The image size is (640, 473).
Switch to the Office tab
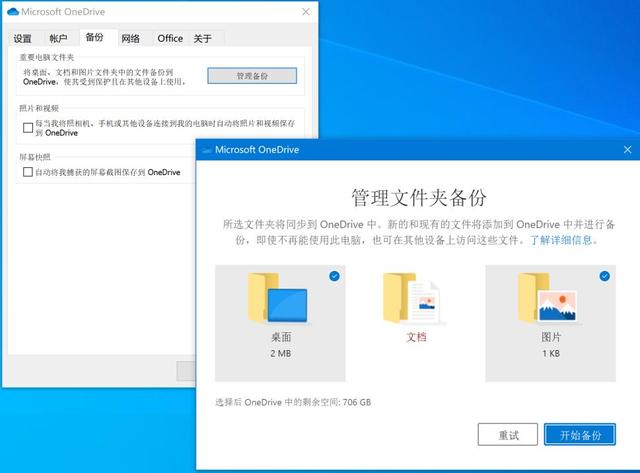tap(170, 39)
